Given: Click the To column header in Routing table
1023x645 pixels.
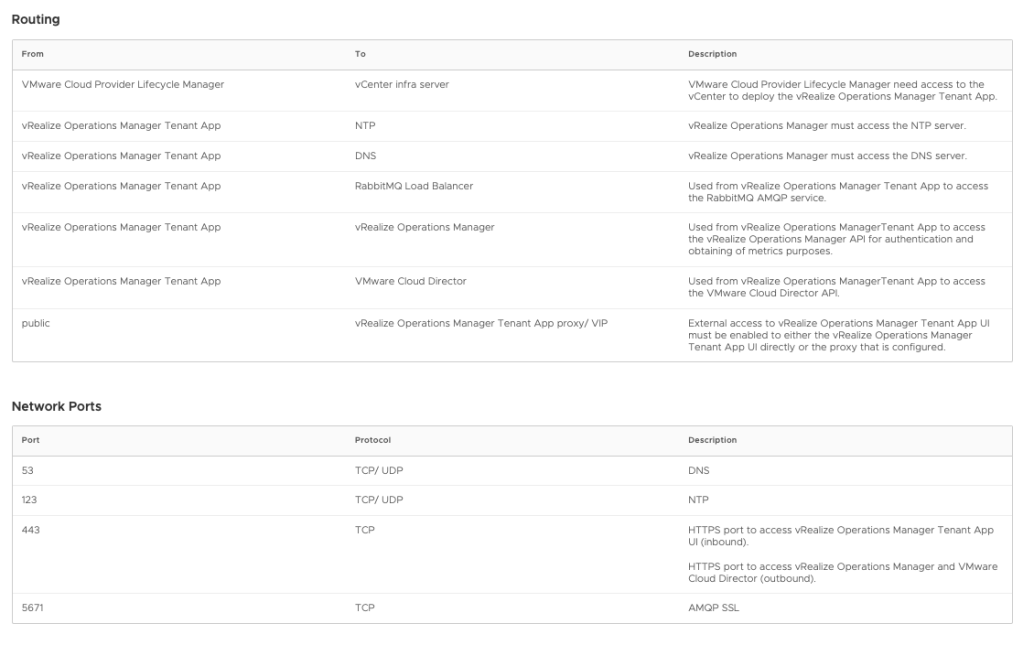Looking at the screenshot, I should coord(360,54).
